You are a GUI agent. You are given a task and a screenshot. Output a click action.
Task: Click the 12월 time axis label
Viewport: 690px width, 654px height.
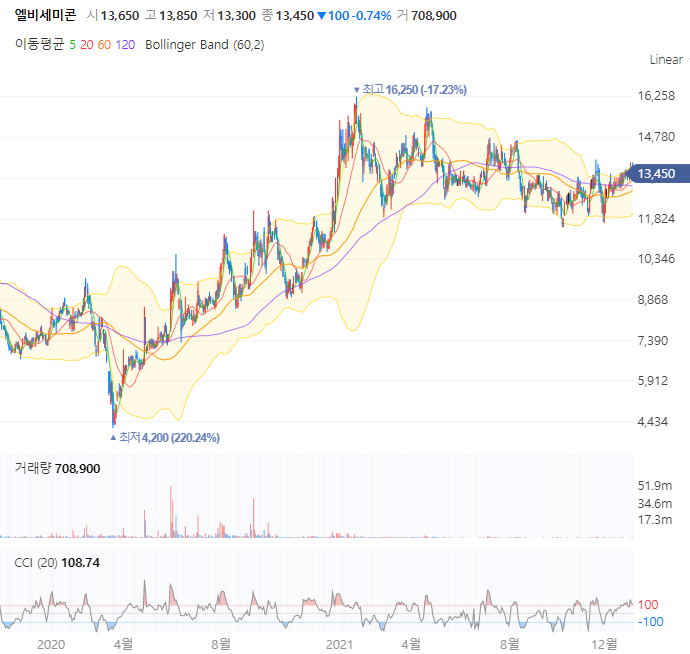(604, 645)
